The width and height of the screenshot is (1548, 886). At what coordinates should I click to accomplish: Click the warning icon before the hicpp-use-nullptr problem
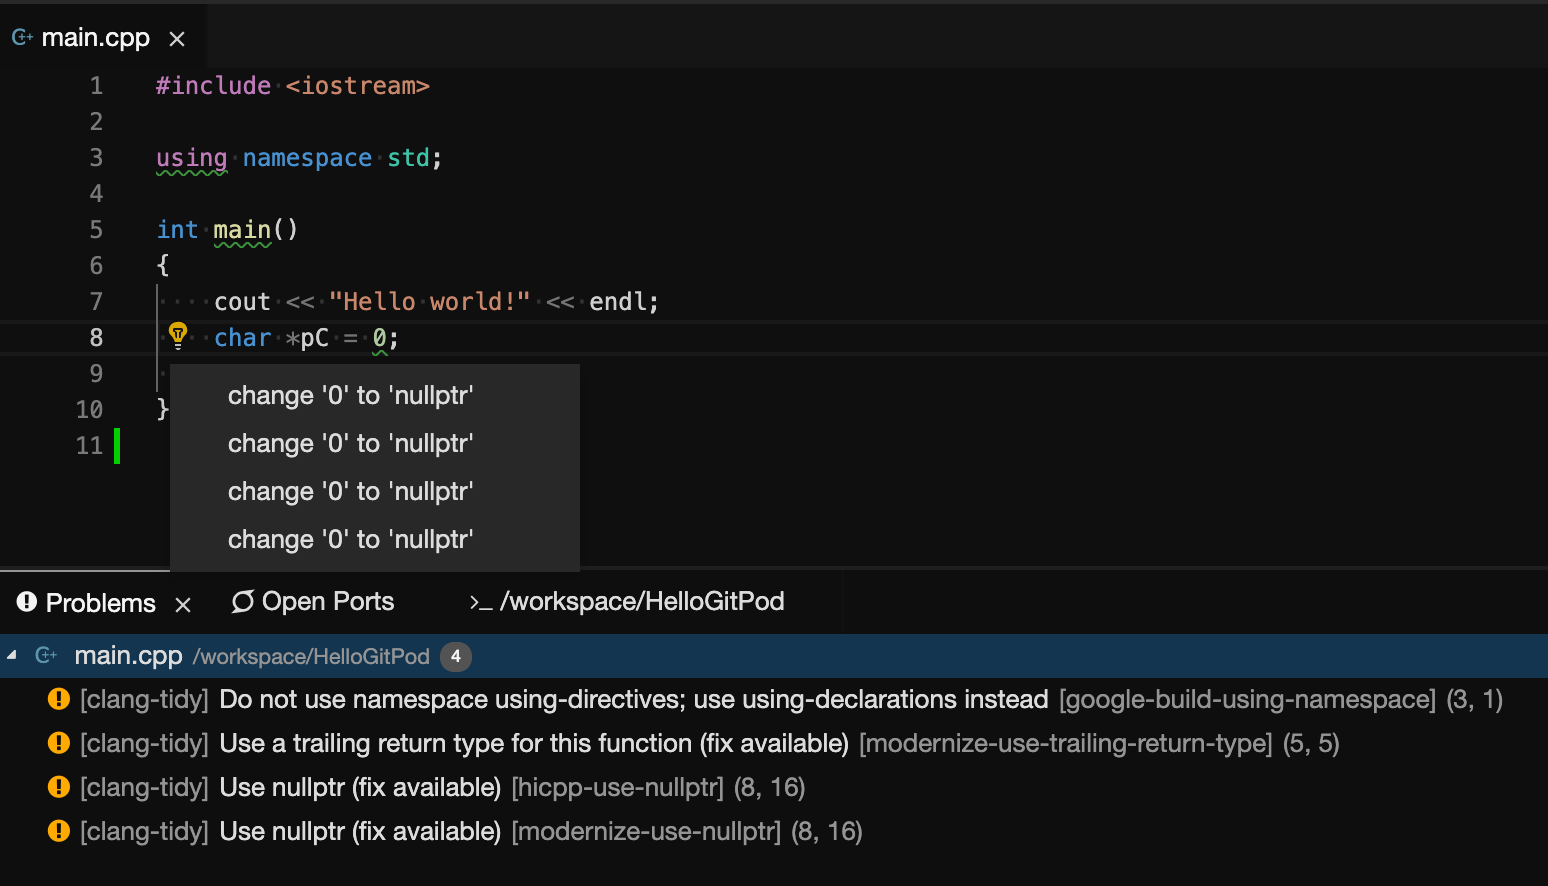click(x=58, y=787)
